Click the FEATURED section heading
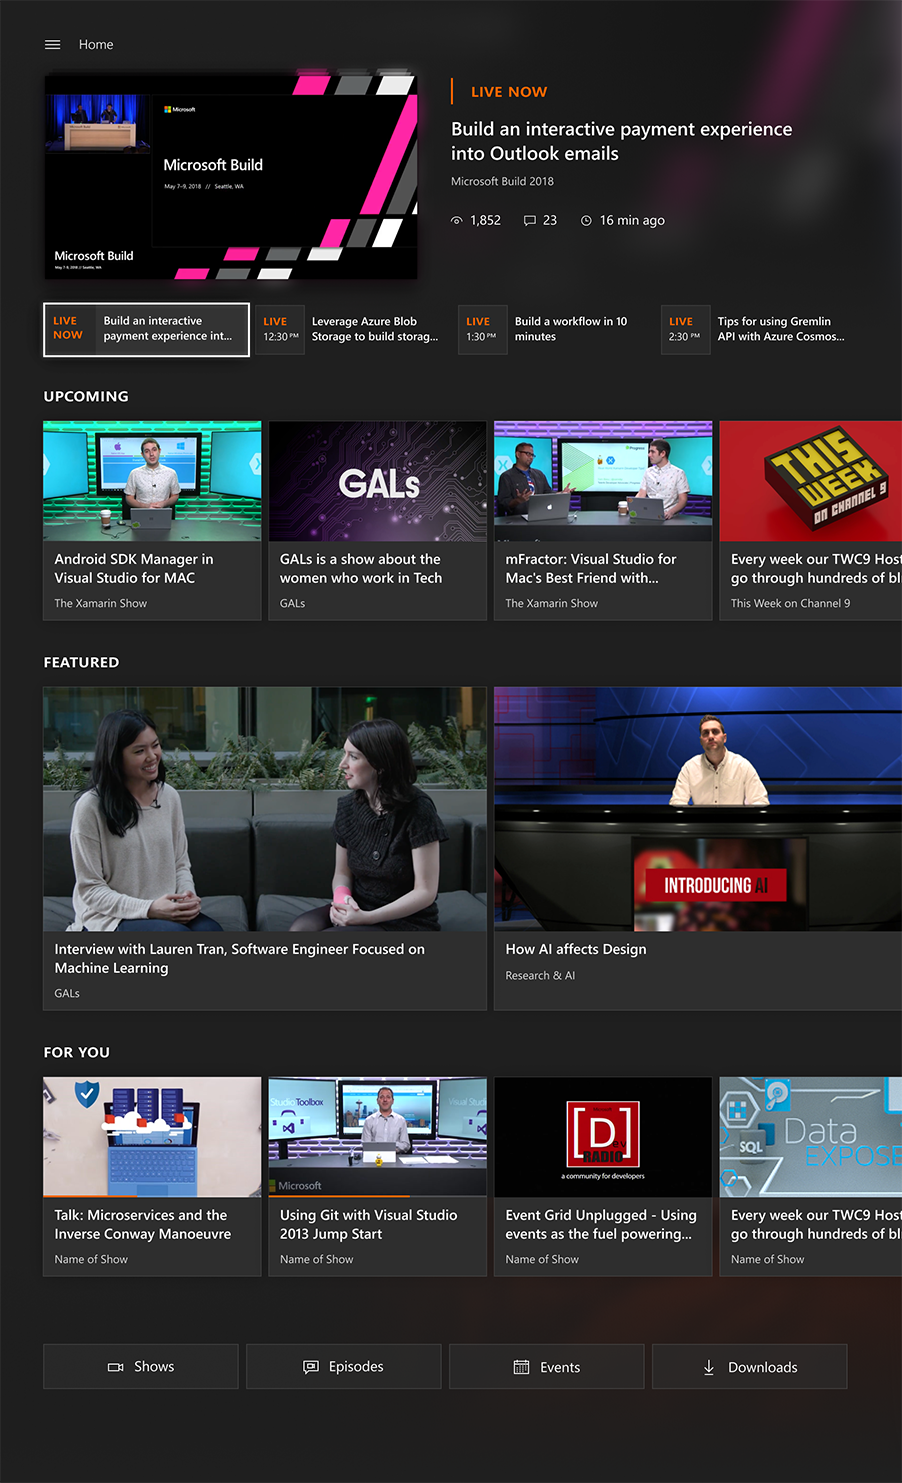 [81, 662]
